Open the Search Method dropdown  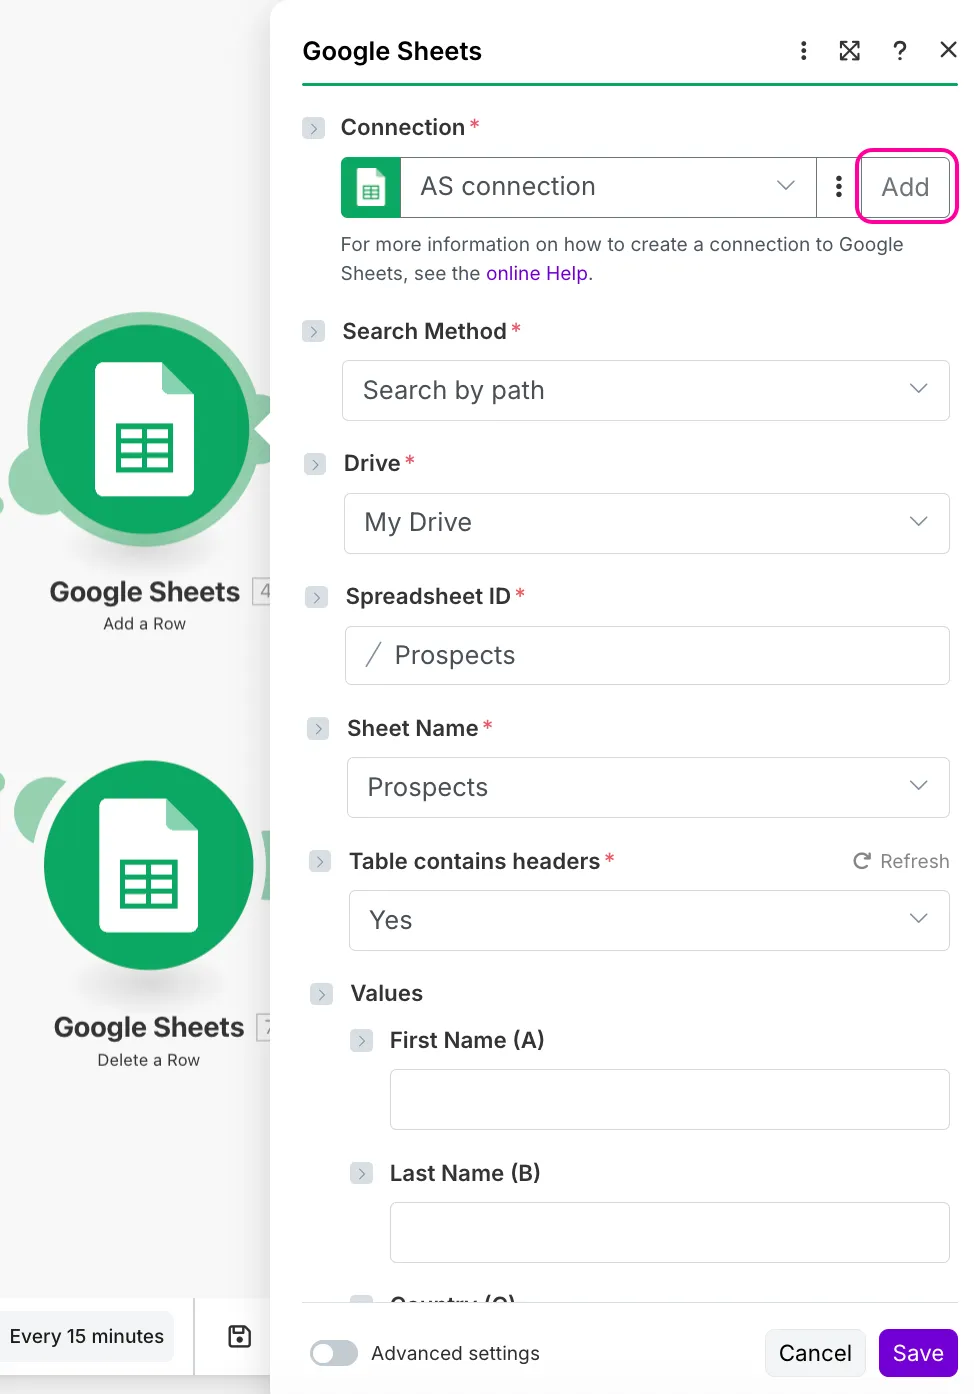(x=646, y=390)
